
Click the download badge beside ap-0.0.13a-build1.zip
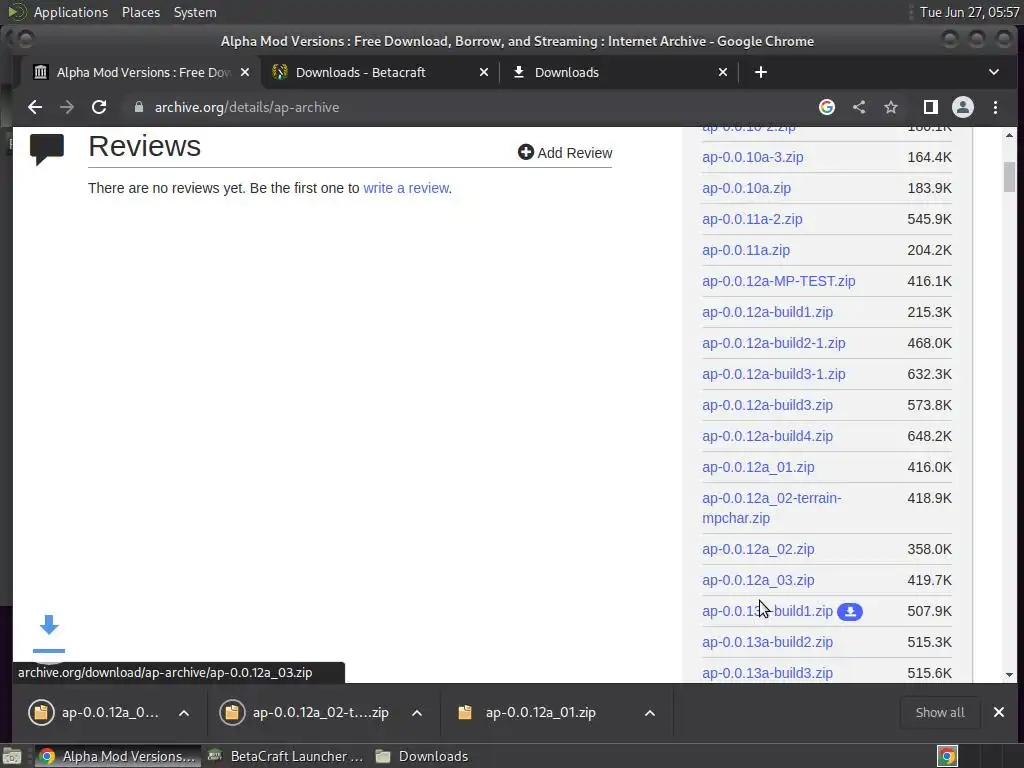click(850, 611)
